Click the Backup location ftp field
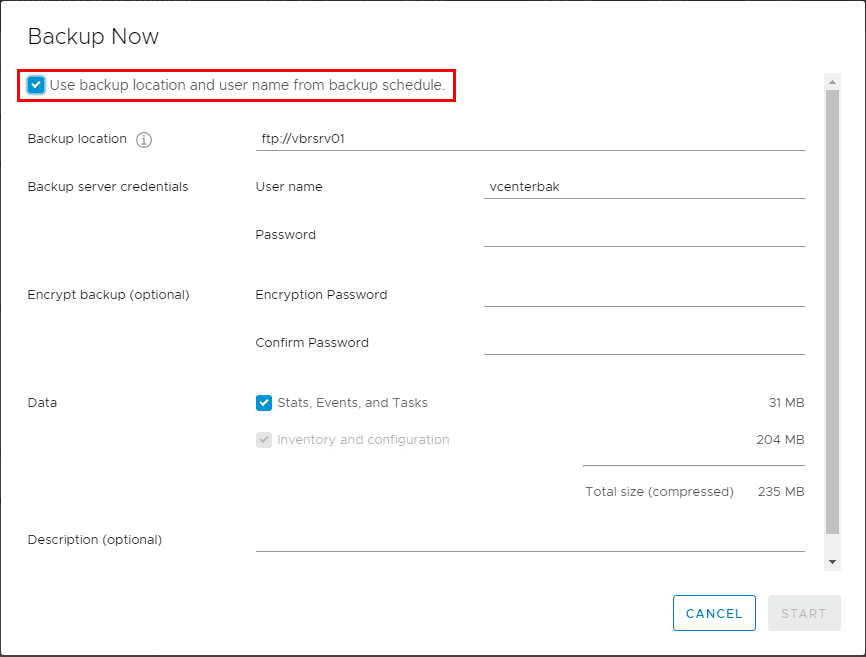The height and width of the screenshot is (657, 866). 530,139
